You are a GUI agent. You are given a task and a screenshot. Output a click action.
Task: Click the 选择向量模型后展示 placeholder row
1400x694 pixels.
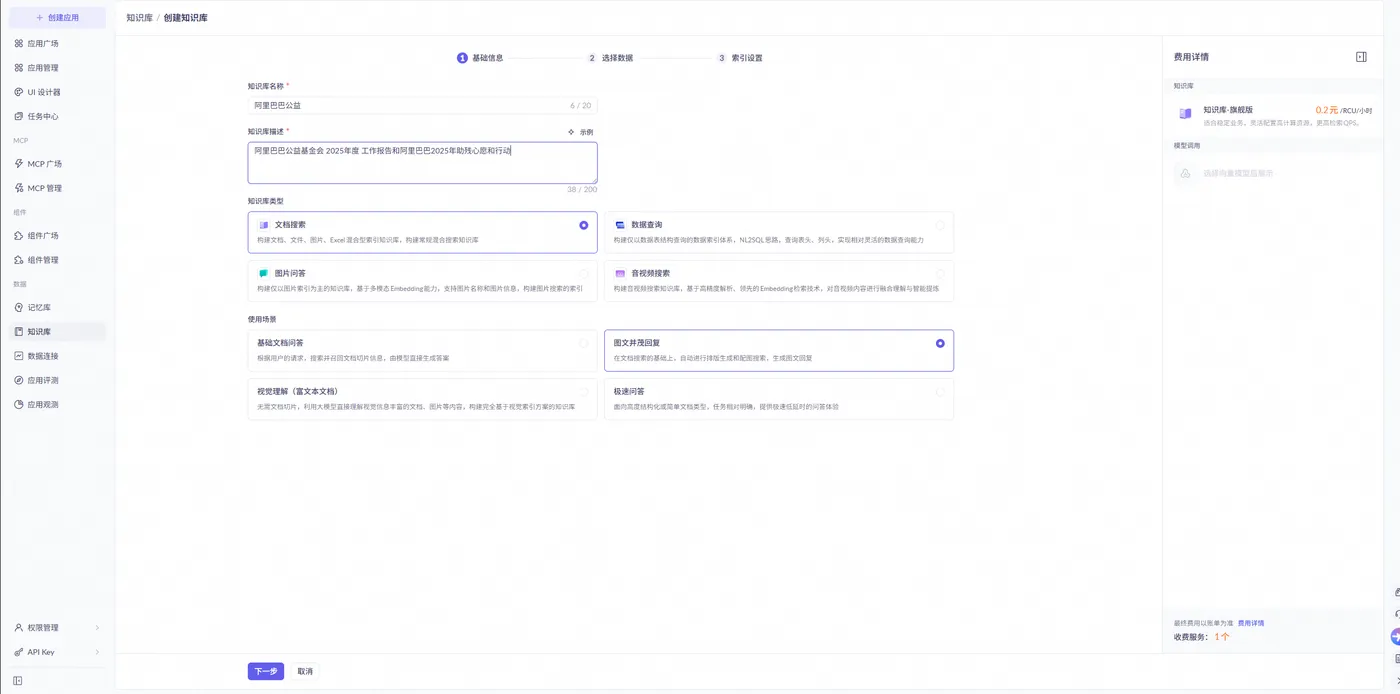pyautogui.click(x=1273, y=173)
